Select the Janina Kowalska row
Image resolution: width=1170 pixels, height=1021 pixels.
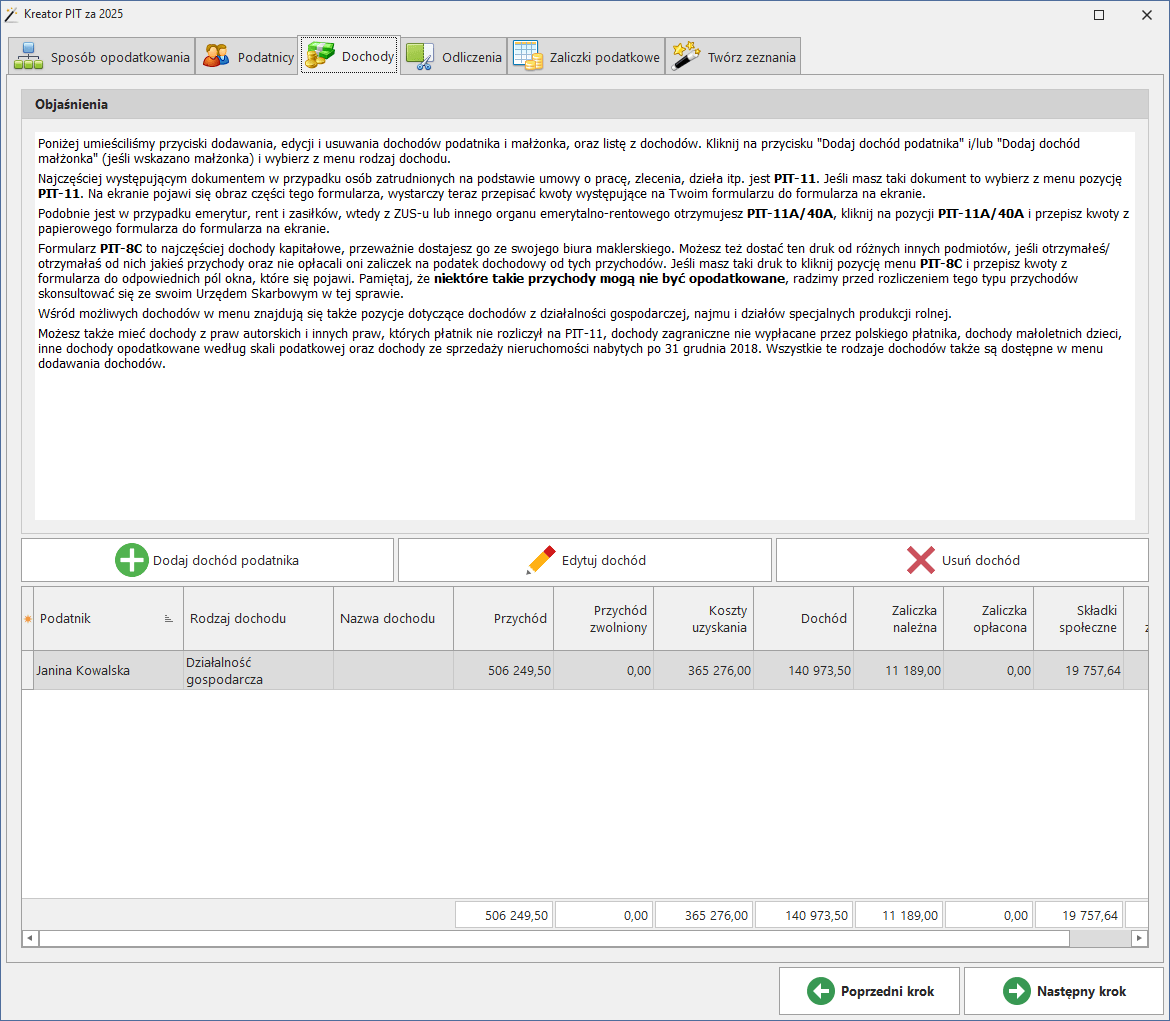click(585, 670)
